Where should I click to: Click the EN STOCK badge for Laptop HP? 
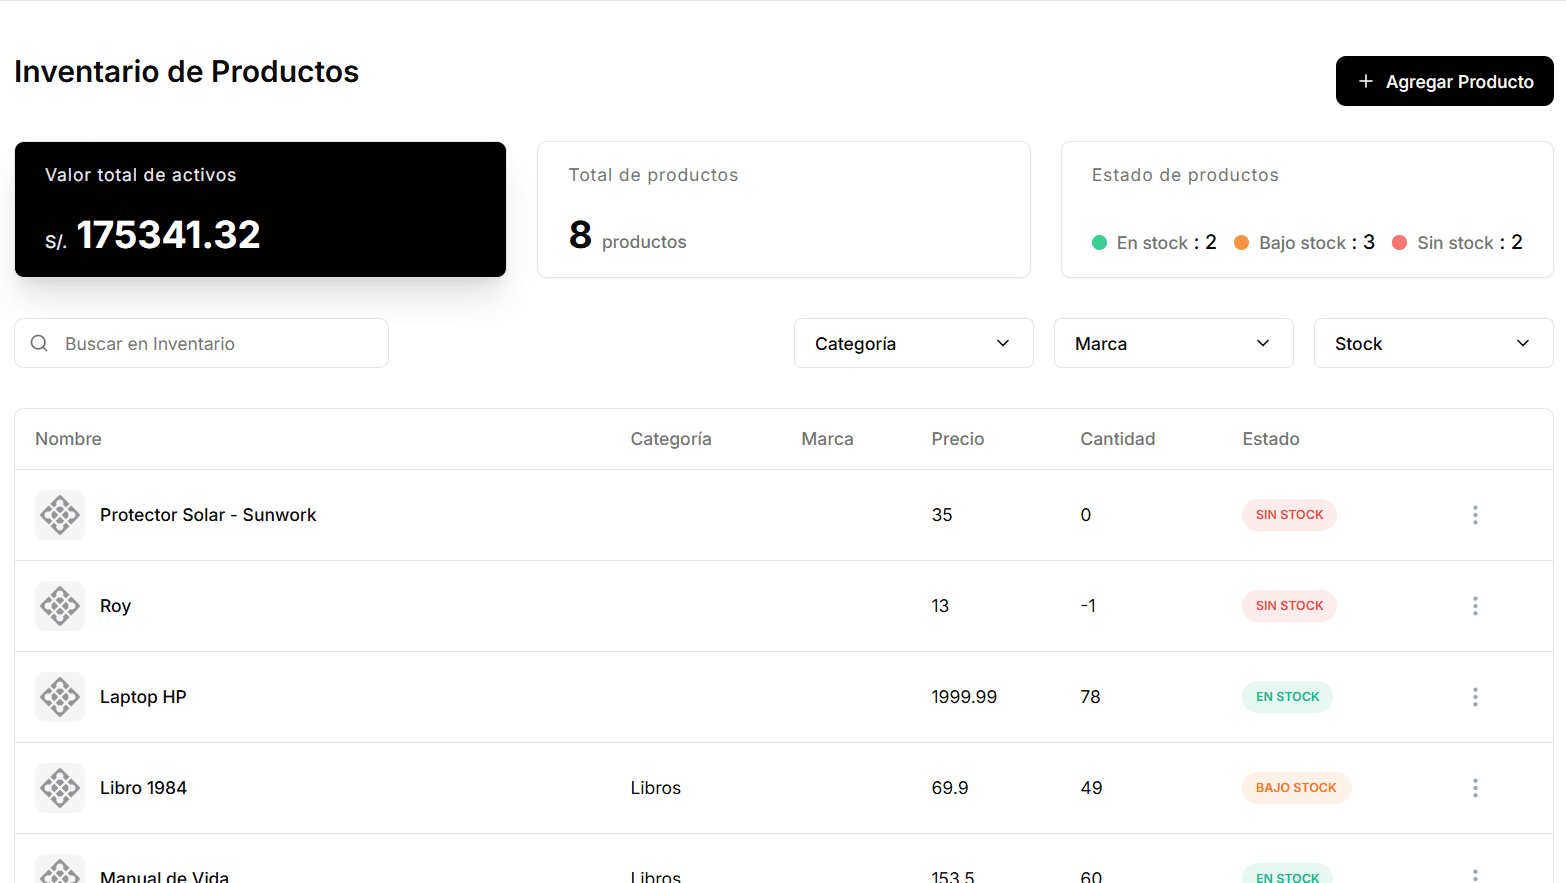pos(1287,697)
